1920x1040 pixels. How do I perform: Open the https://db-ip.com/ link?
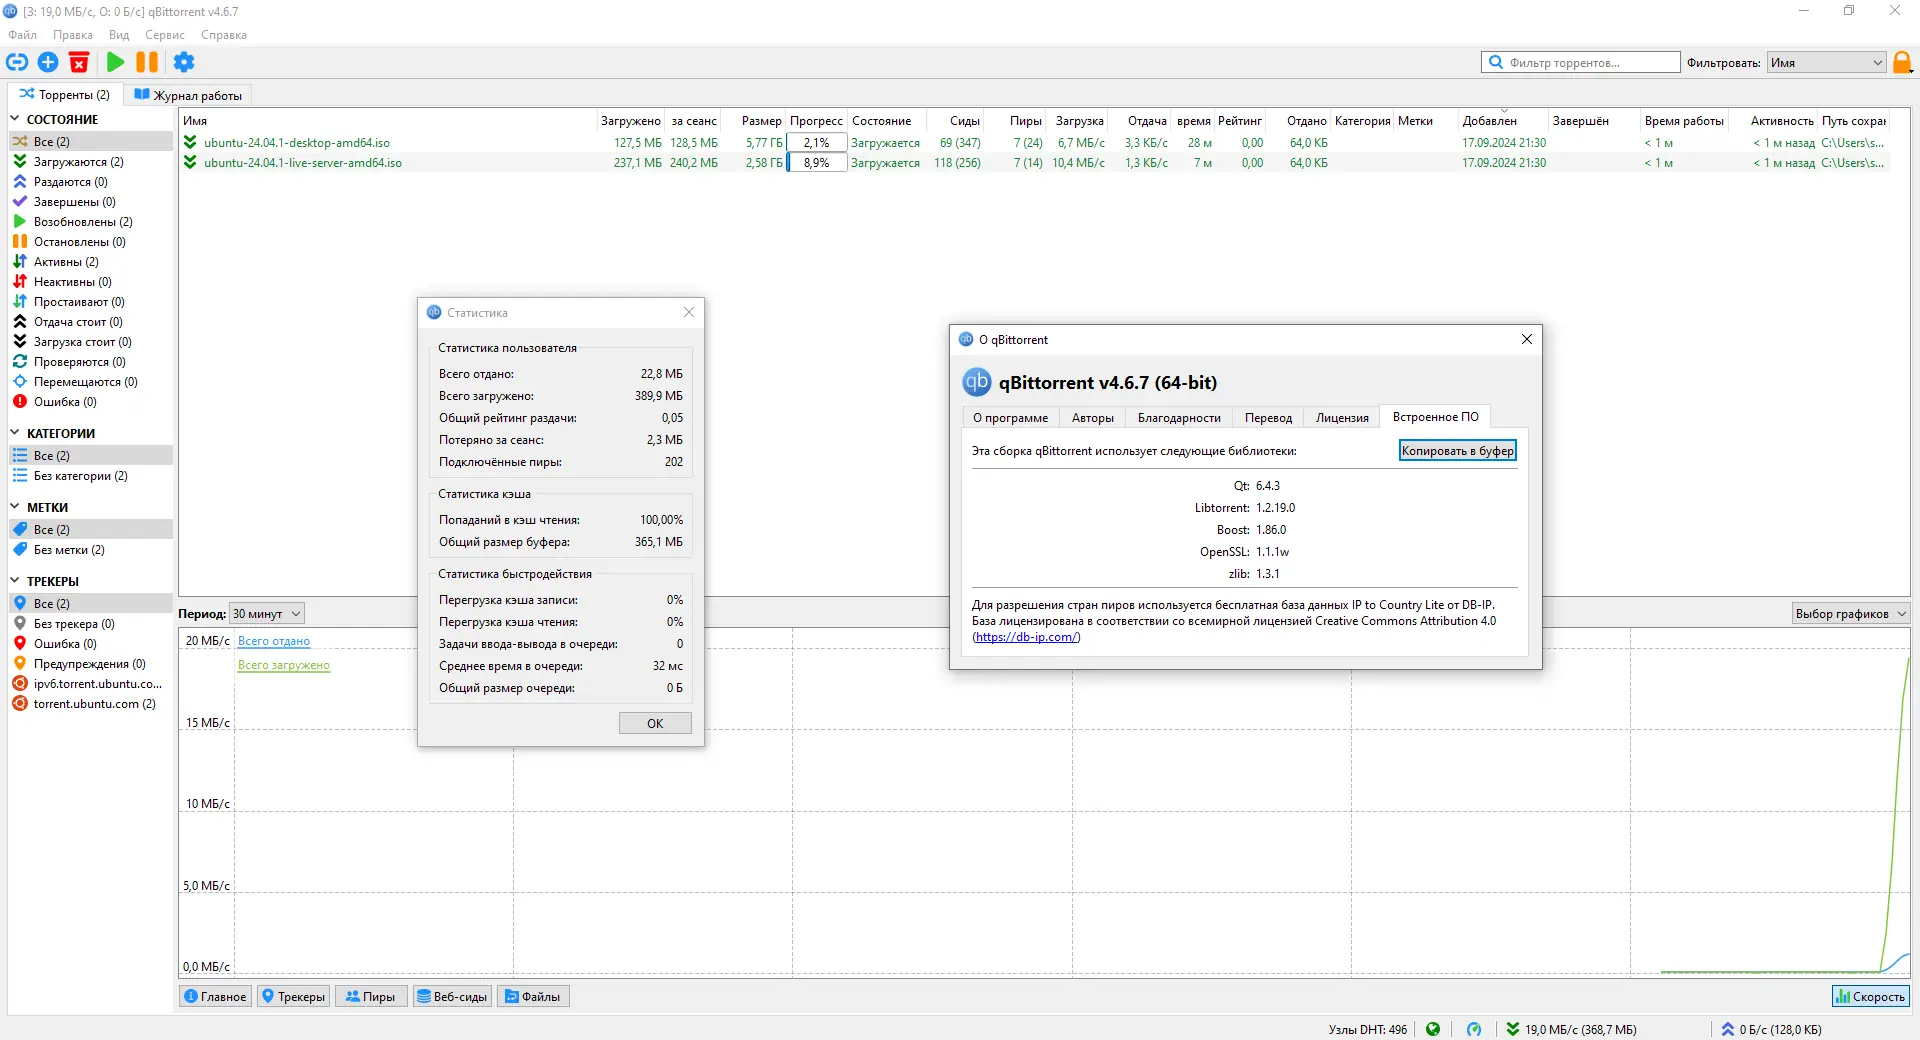point(1027,637)
